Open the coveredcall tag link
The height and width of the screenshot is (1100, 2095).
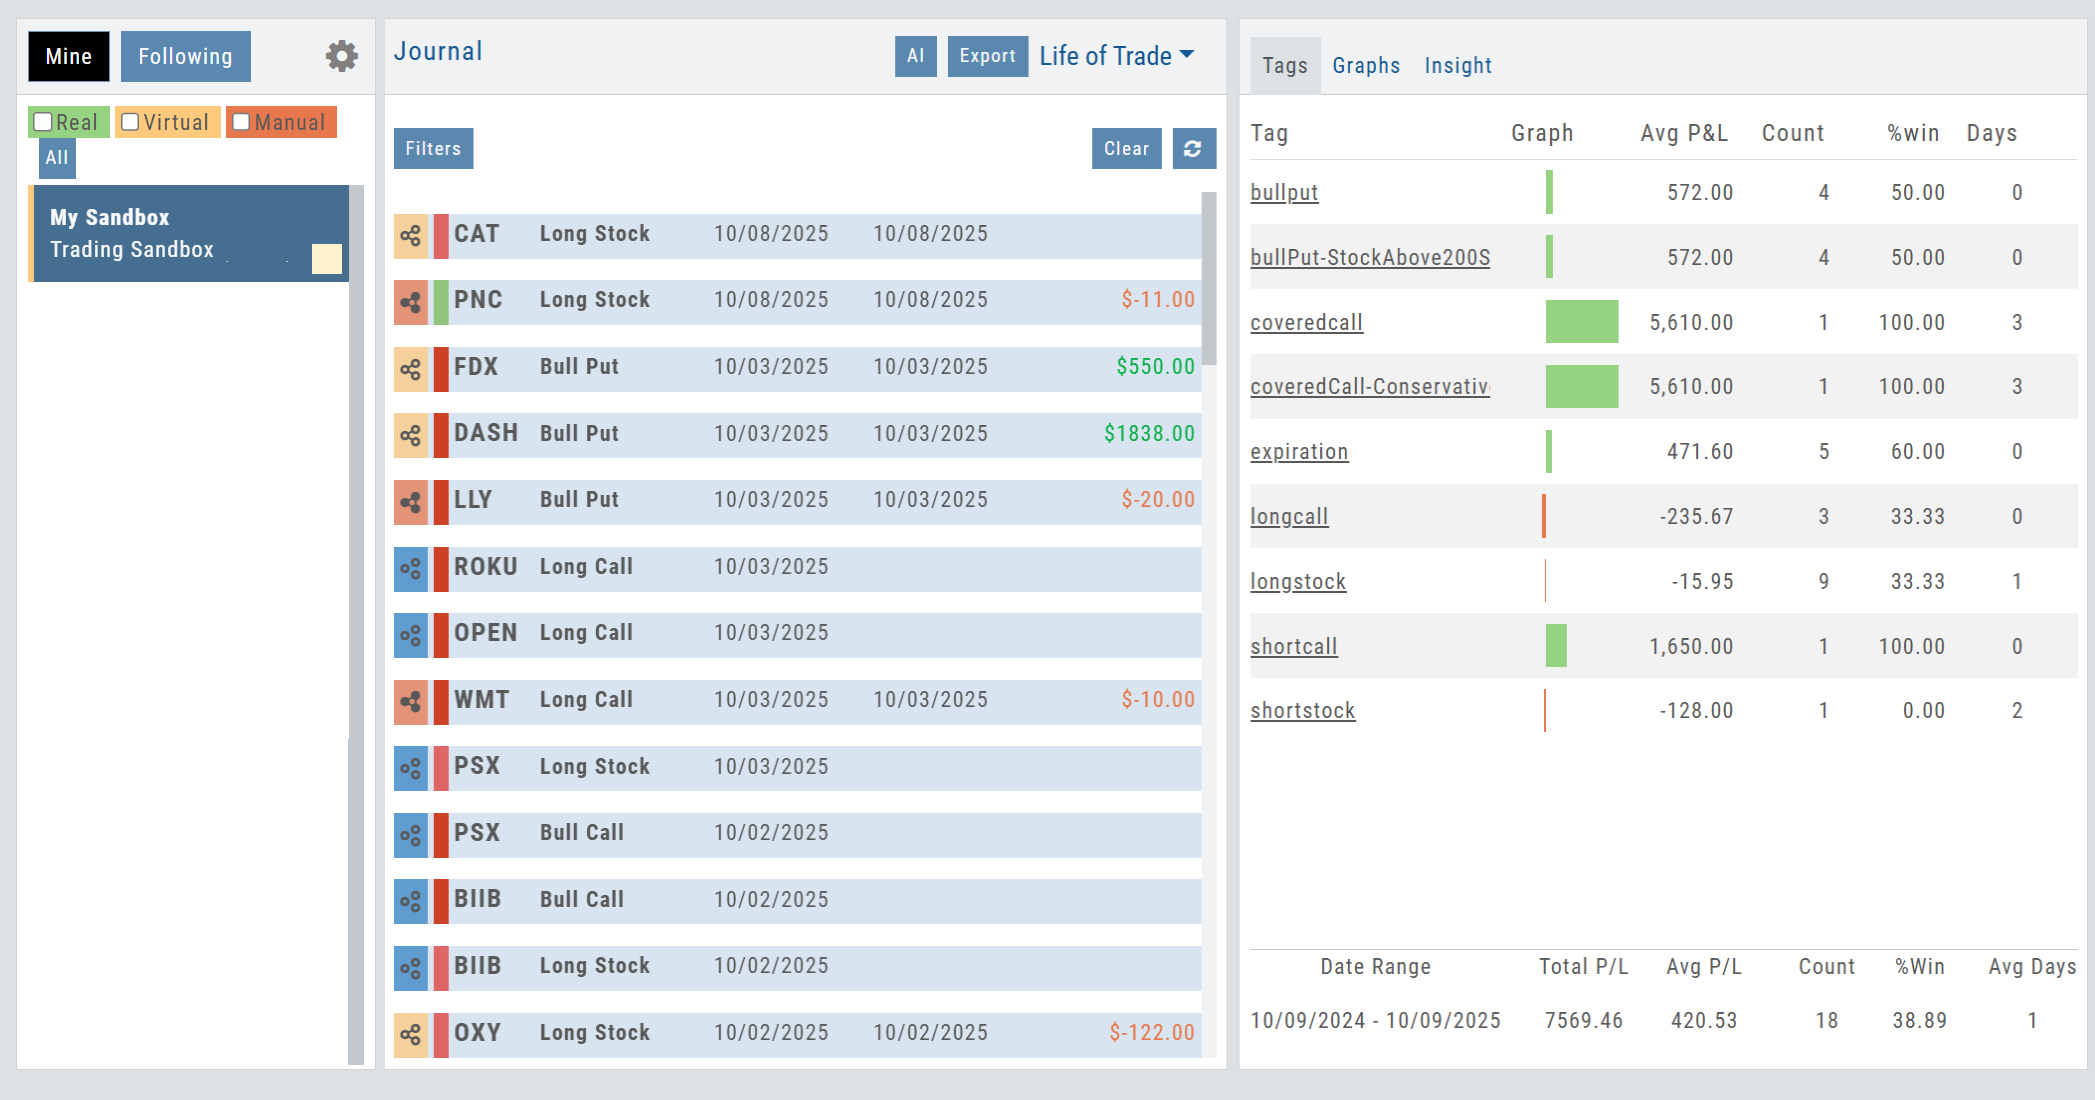(x=1306, y=322)
